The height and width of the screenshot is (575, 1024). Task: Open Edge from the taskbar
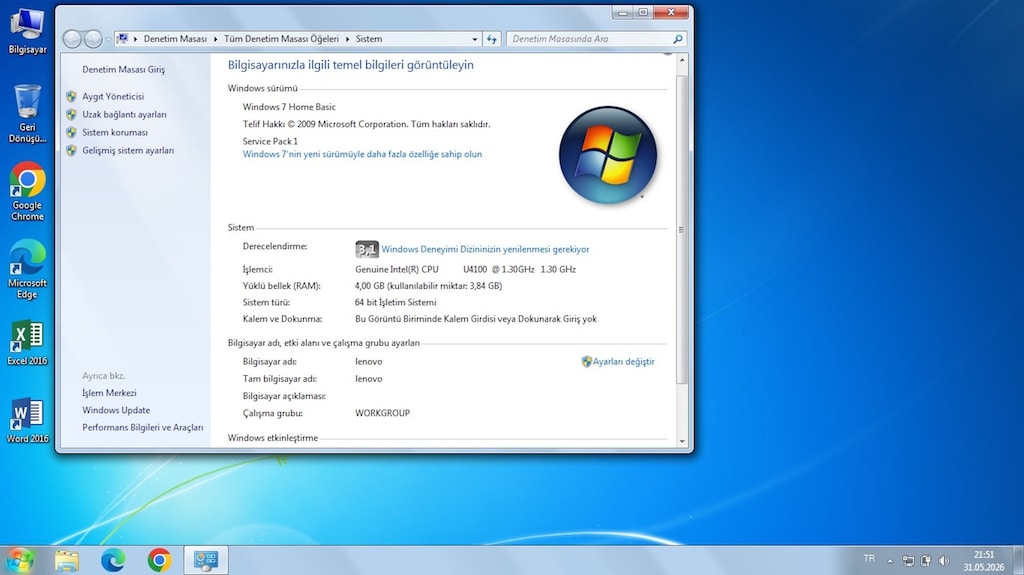113,561
